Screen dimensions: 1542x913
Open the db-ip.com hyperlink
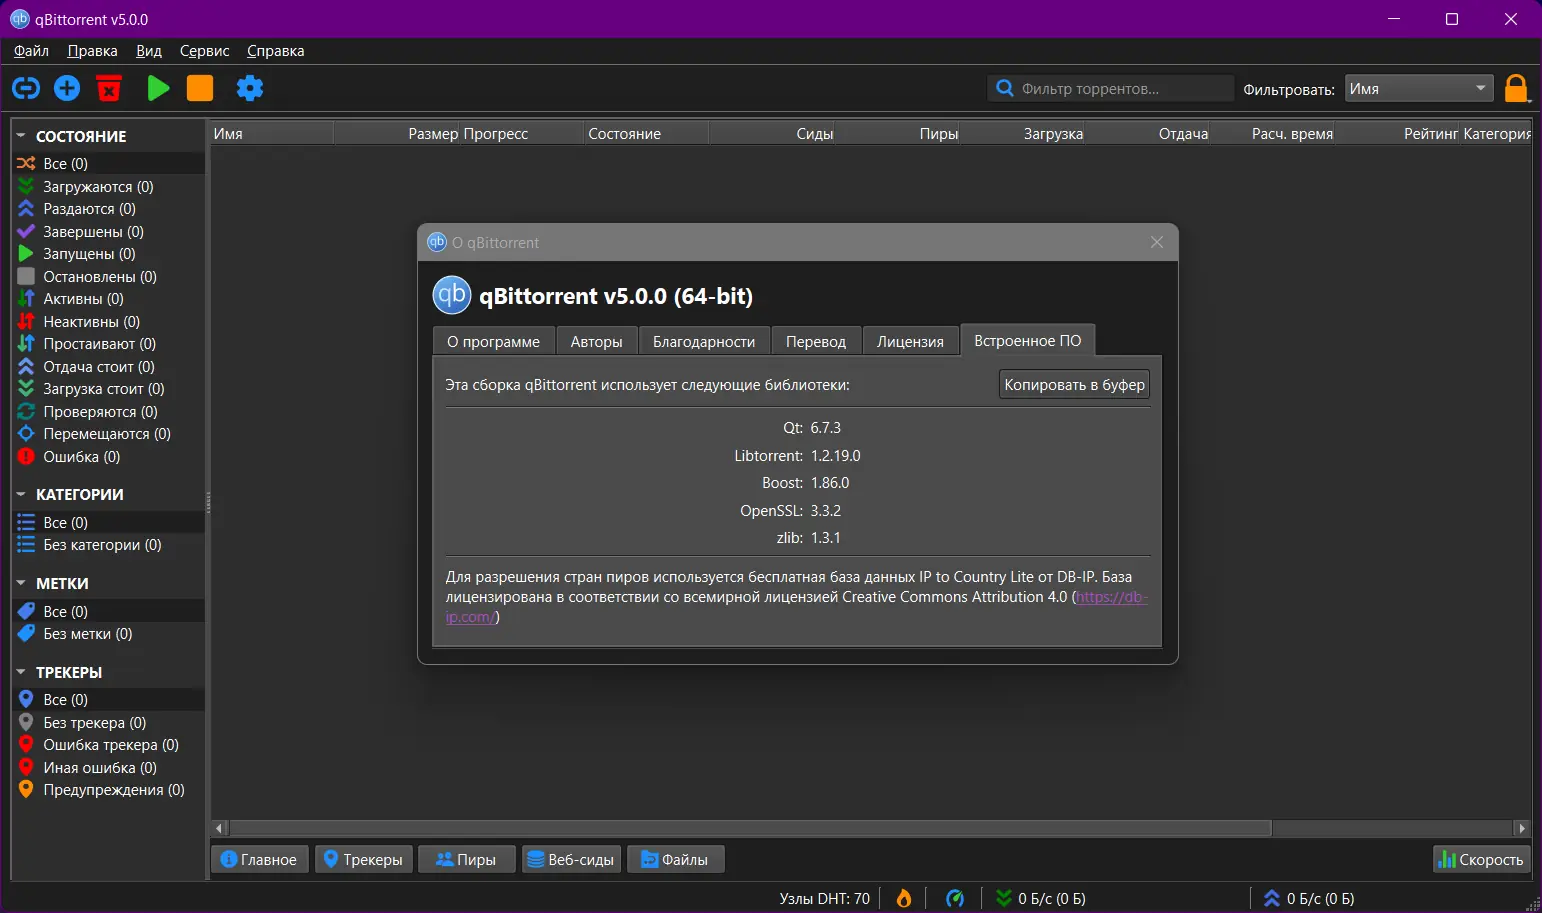(1111, 597)
